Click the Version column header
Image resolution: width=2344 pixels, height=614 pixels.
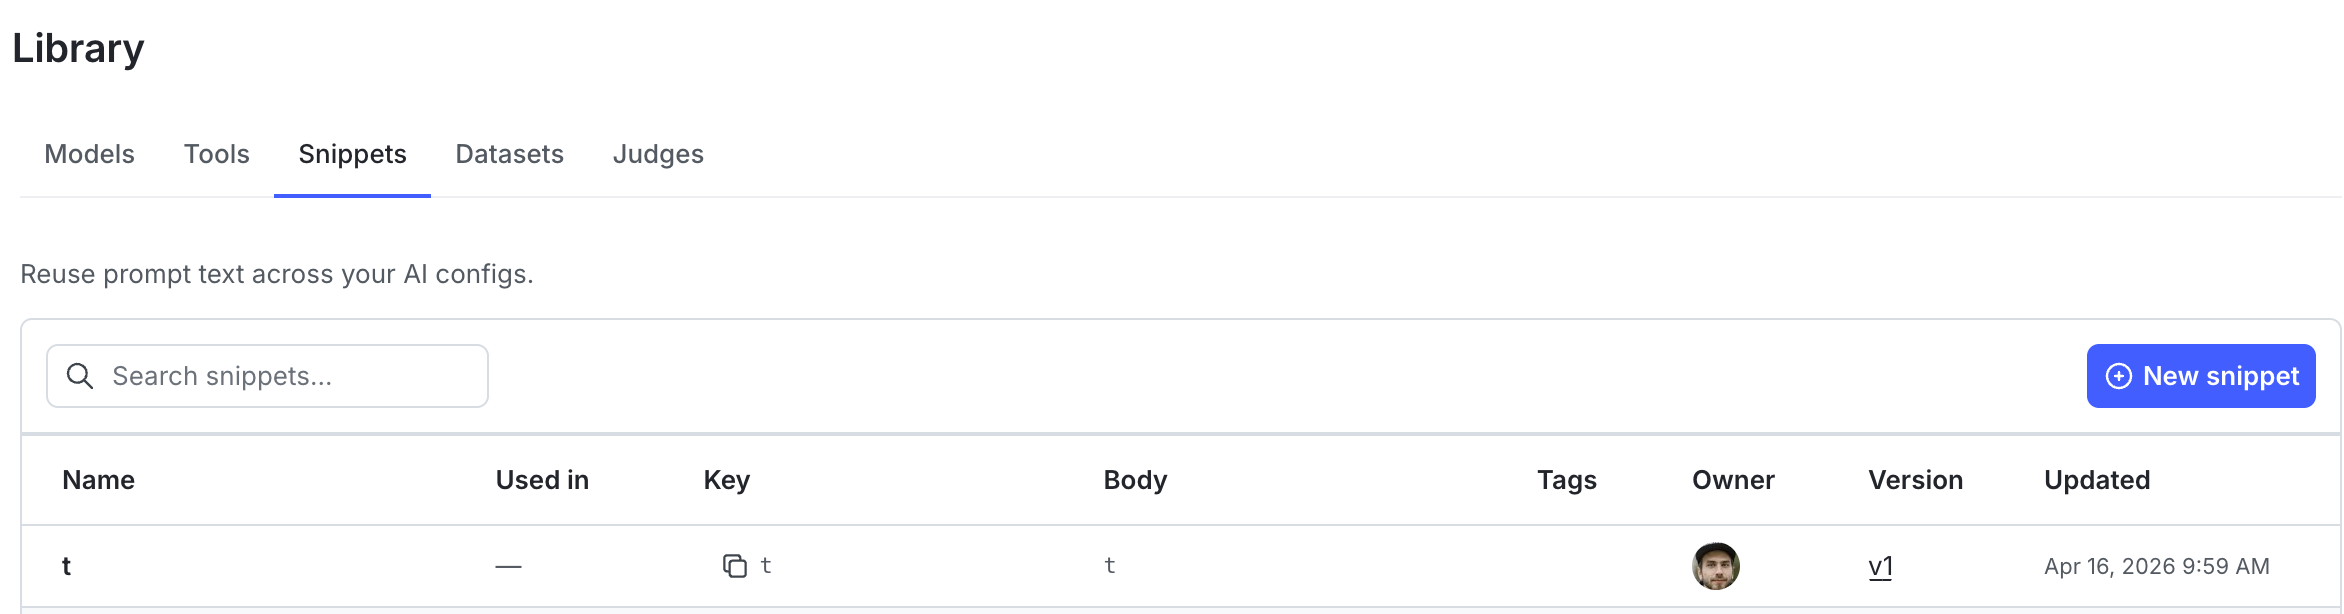point(1916,480)
